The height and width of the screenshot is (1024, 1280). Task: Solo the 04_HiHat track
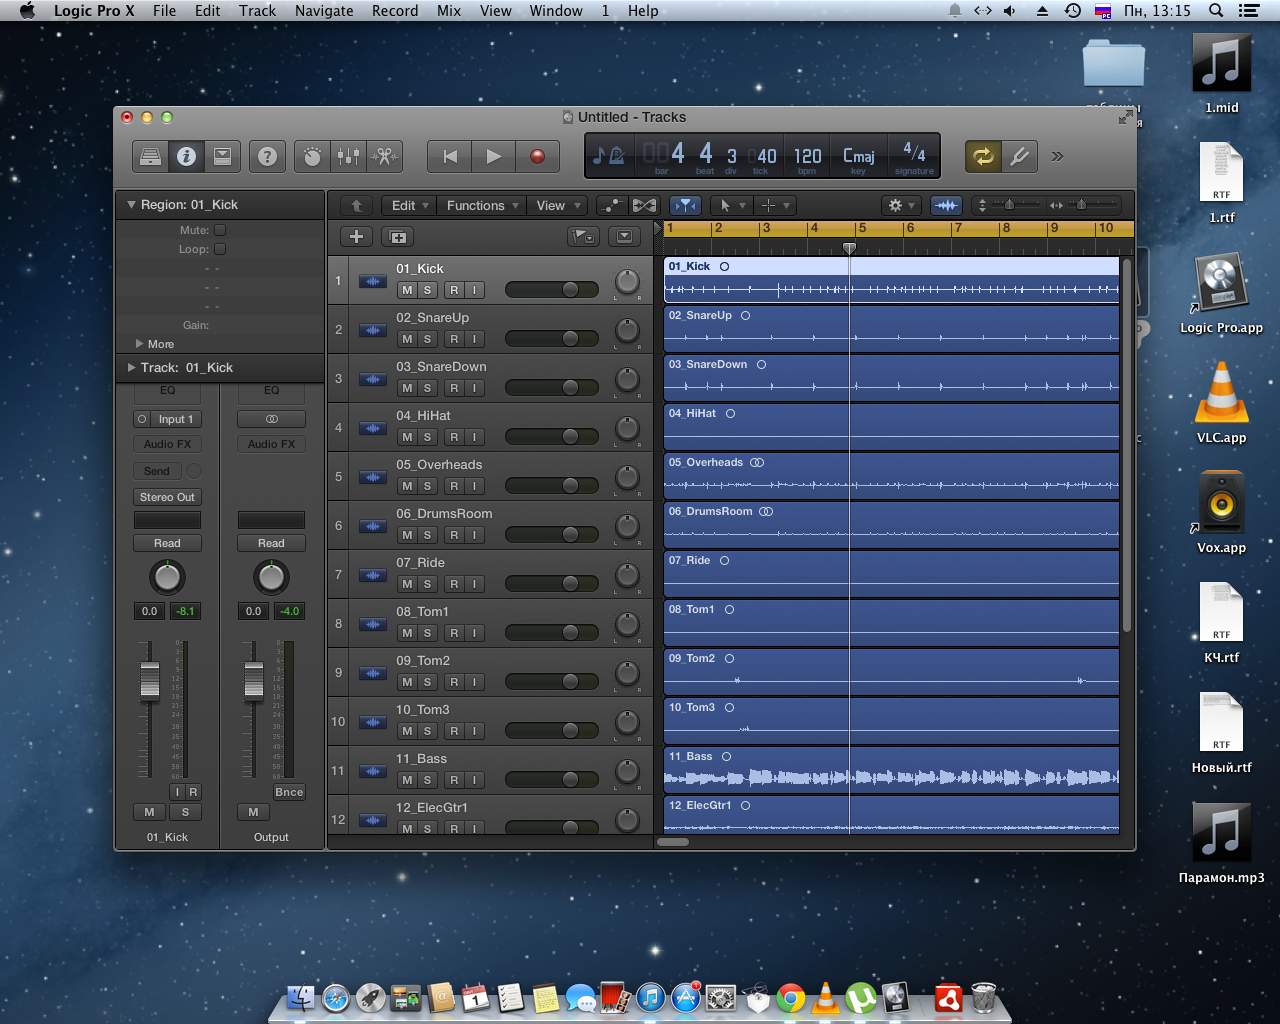click(x=427, y=437)
